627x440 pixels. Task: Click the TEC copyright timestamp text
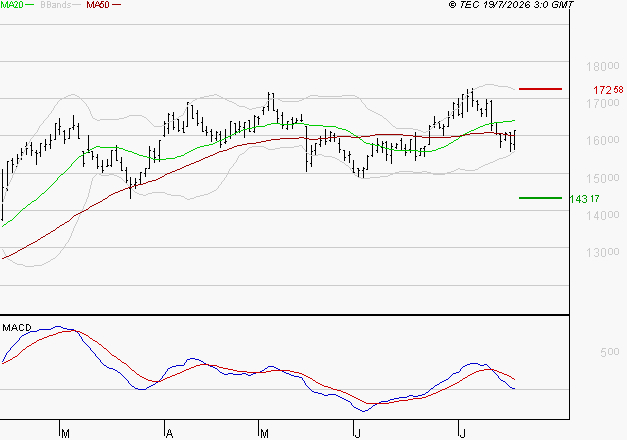(511, 5)
